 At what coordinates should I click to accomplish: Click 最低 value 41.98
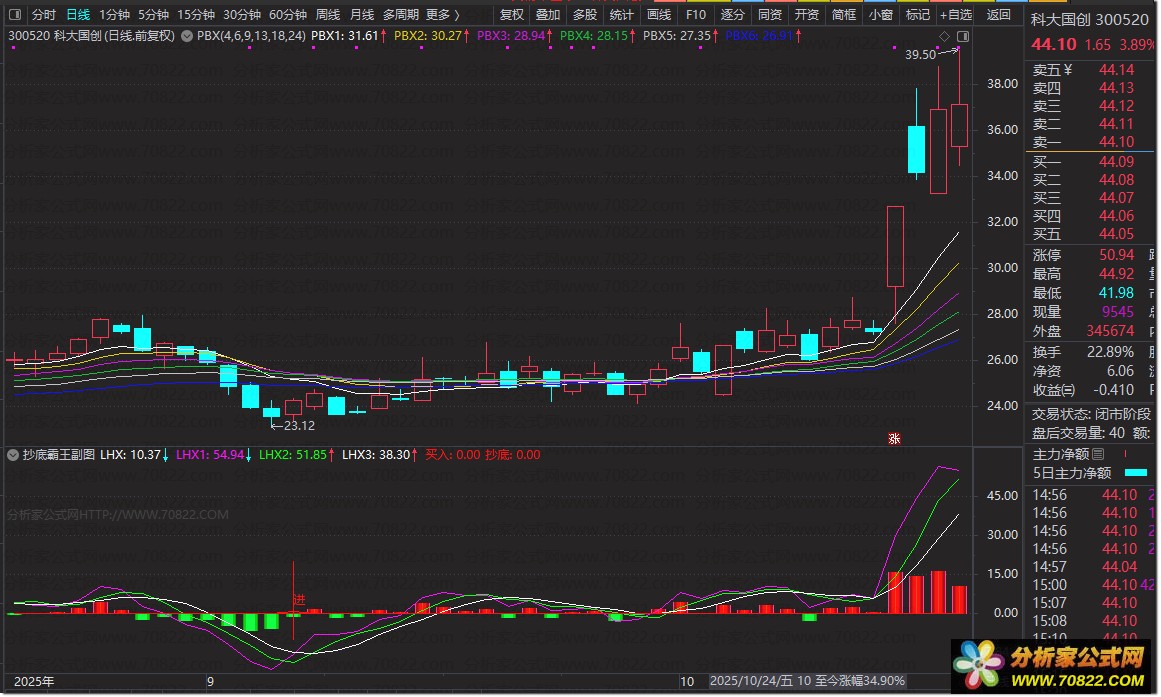[1117, 293]
